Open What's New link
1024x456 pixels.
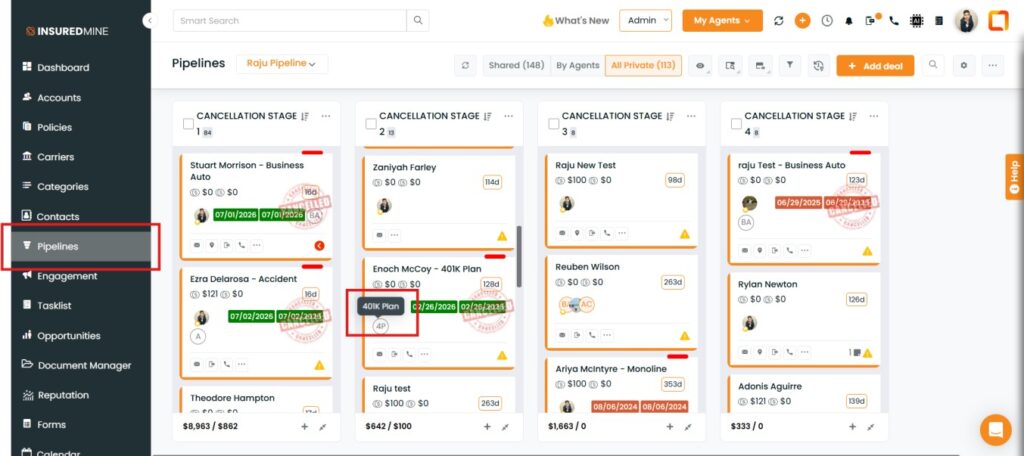(575, 20)
